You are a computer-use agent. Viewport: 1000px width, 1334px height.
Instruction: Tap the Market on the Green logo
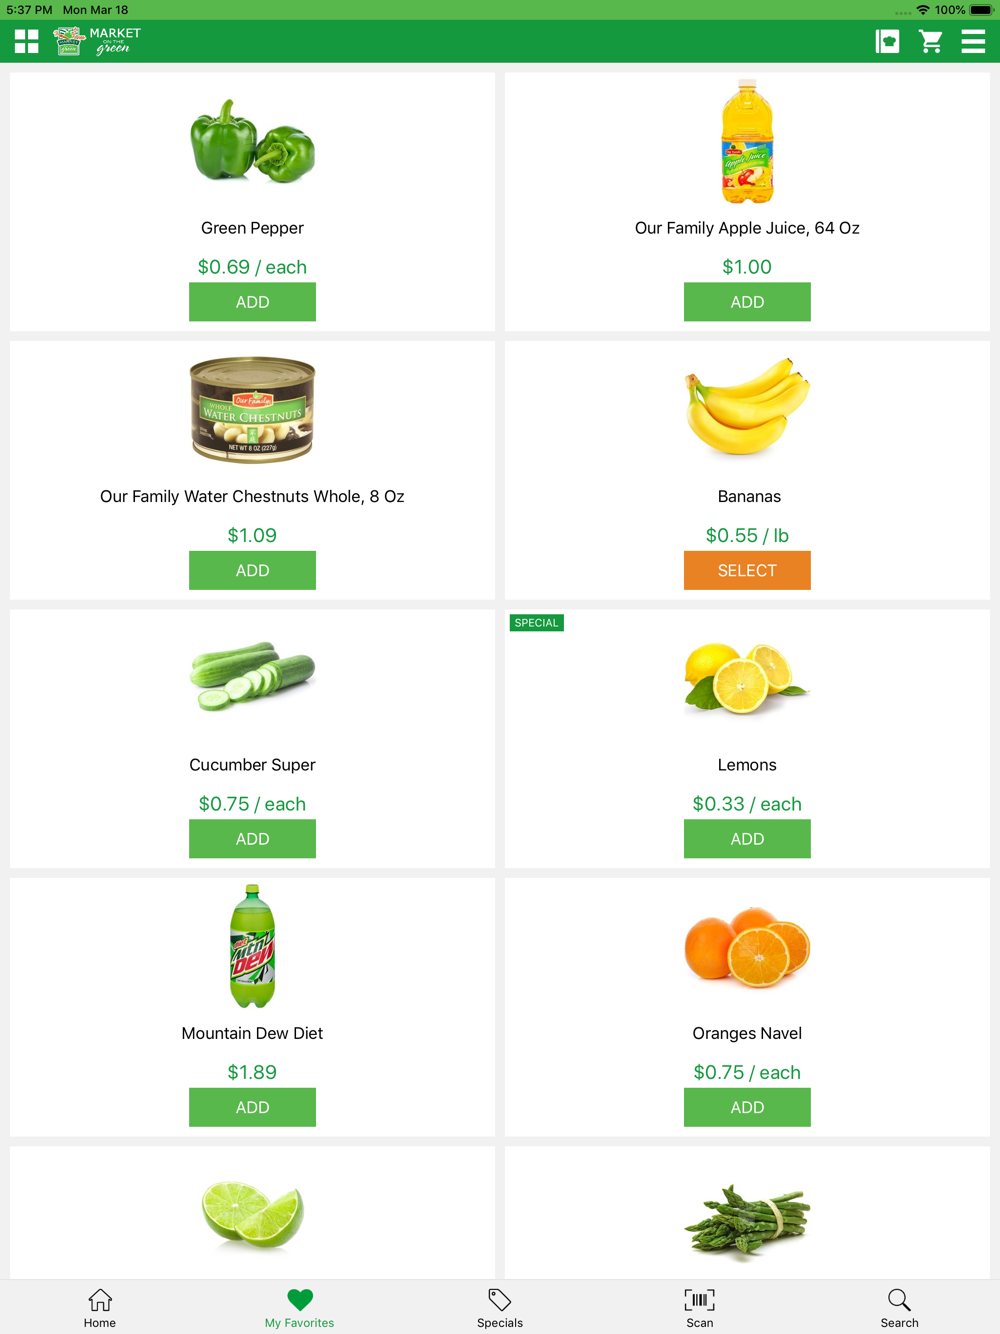[x=97, y=41]
